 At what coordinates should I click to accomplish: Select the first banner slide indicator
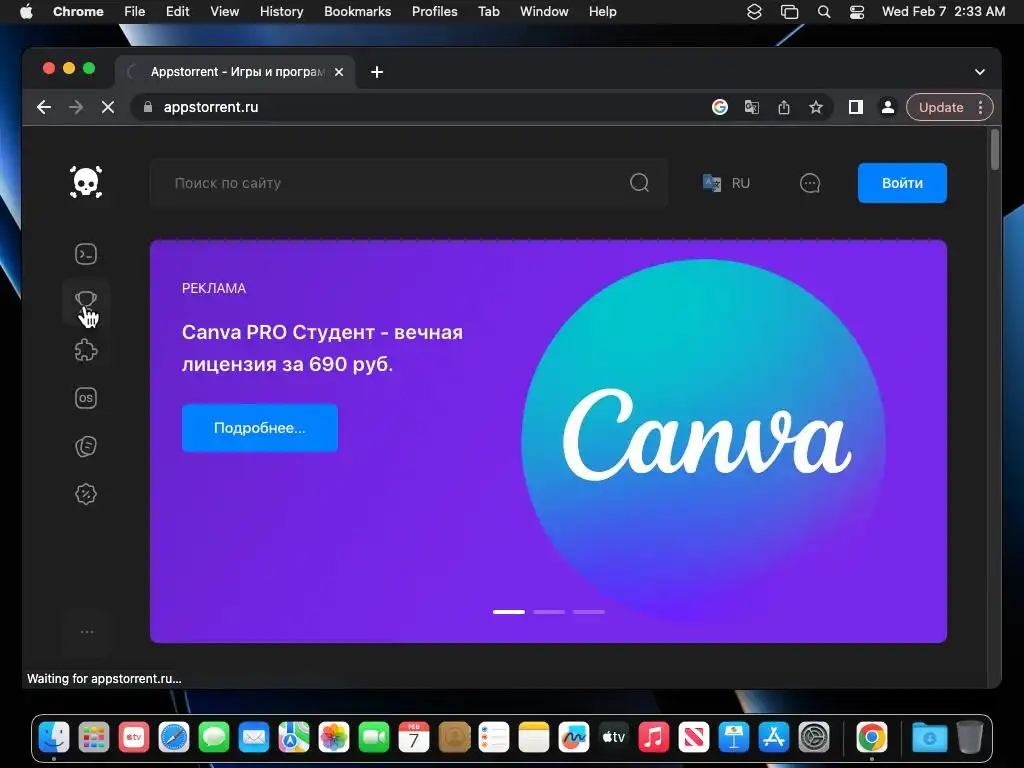509,612
